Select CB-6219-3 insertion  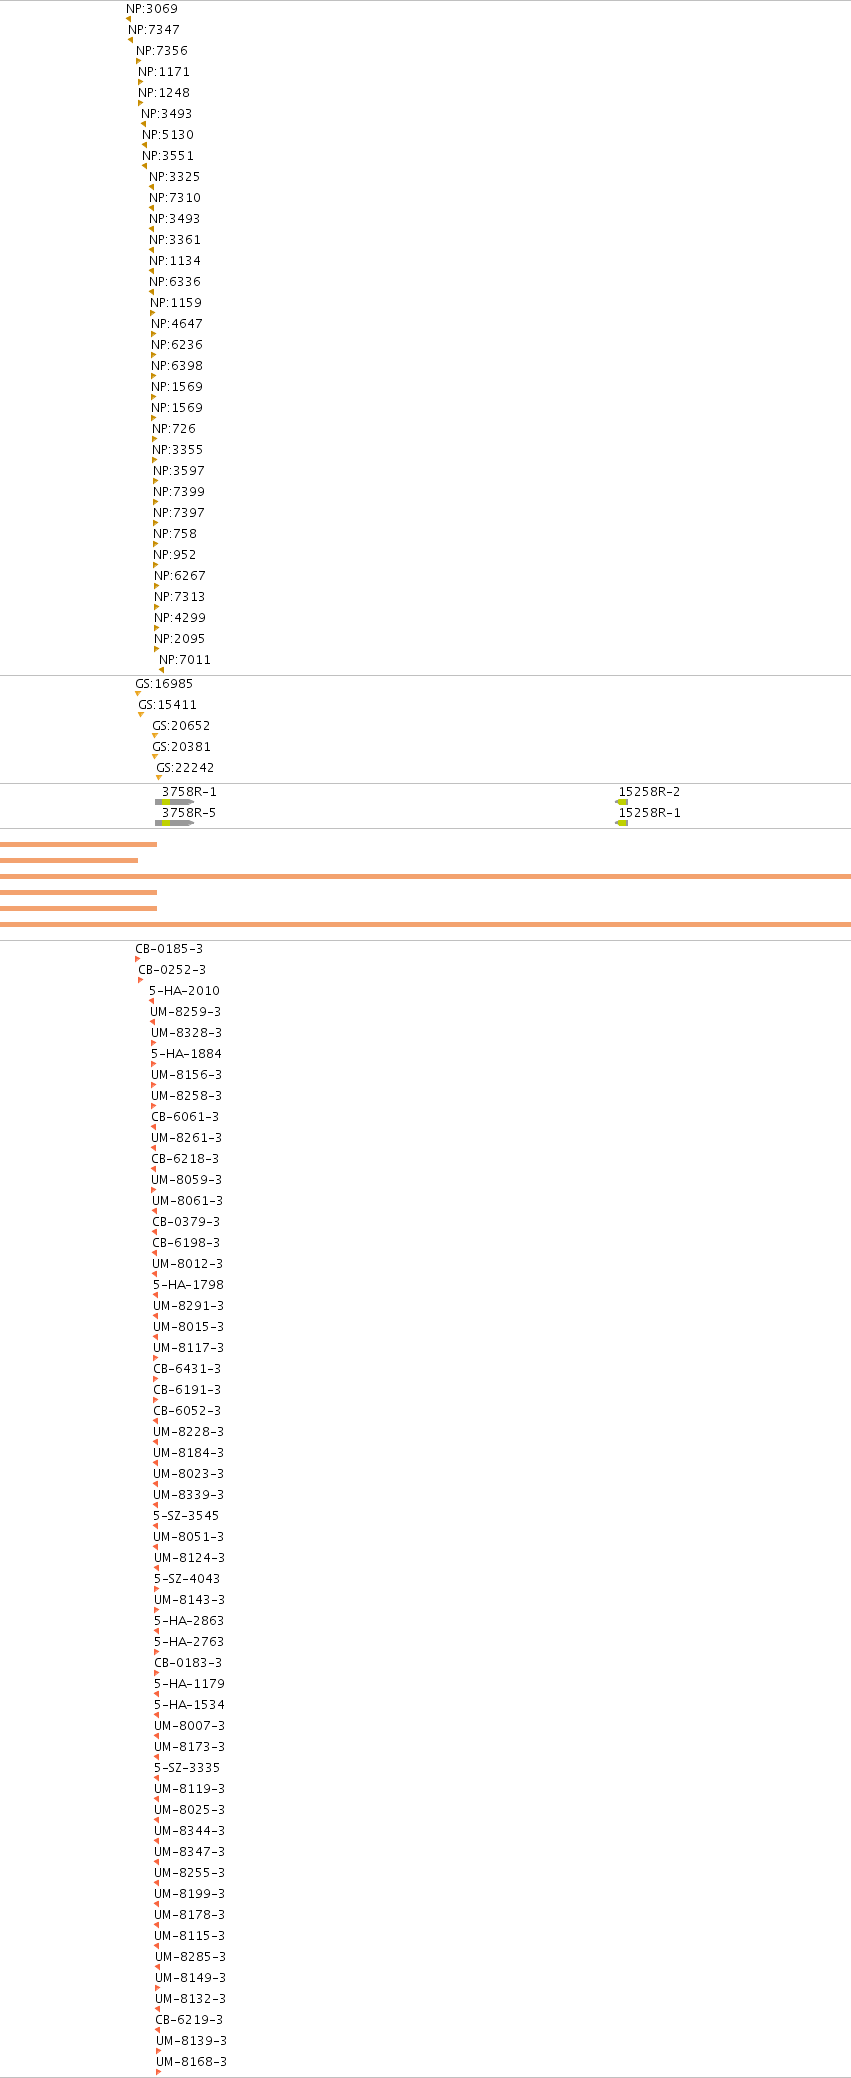[x=189, y=2020]
